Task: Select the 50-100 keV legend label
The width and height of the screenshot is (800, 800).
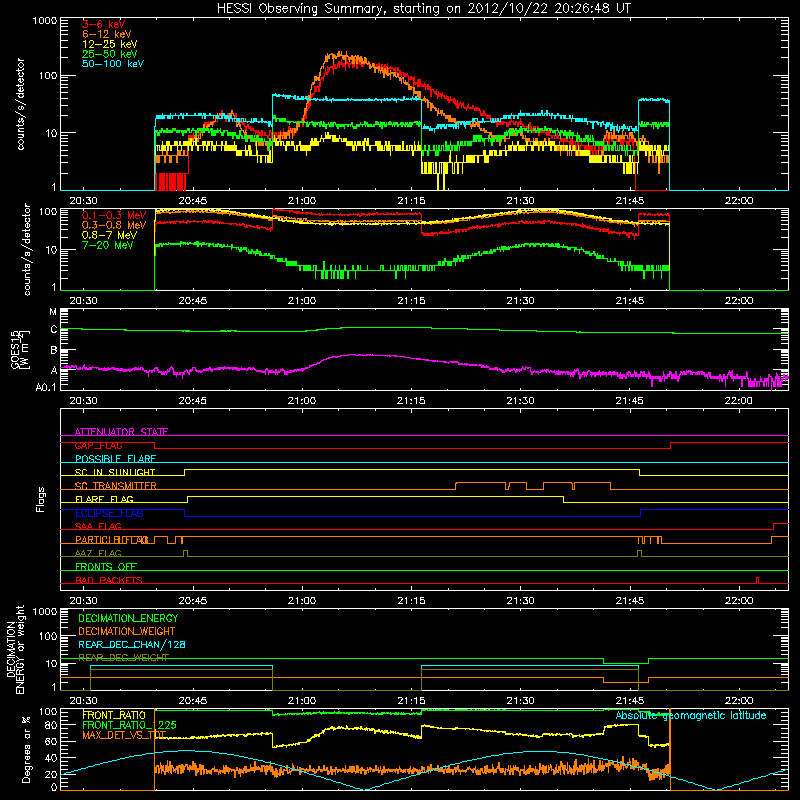Action: tap(112, 64)
